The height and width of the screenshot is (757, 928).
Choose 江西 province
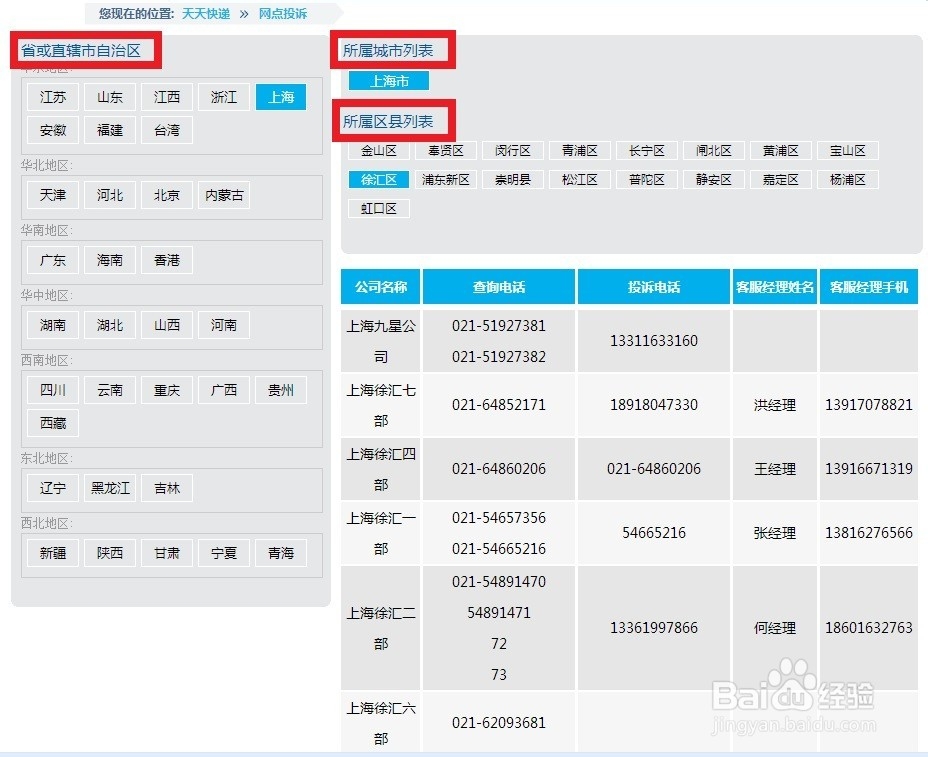167,97
